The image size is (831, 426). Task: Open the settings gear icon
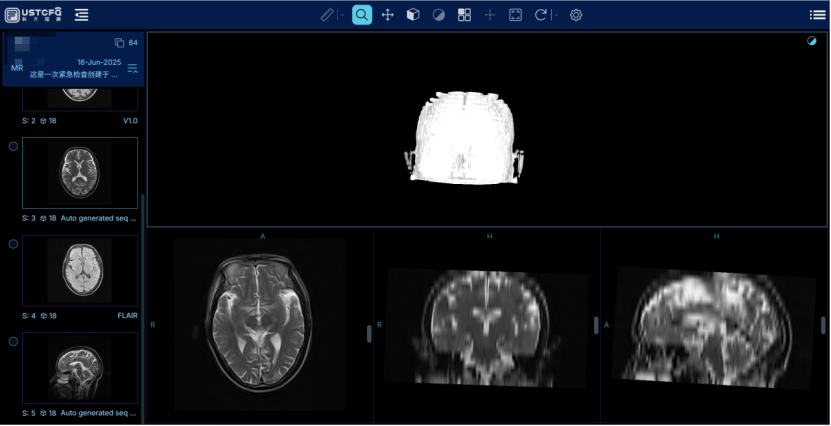click(576, 15)
